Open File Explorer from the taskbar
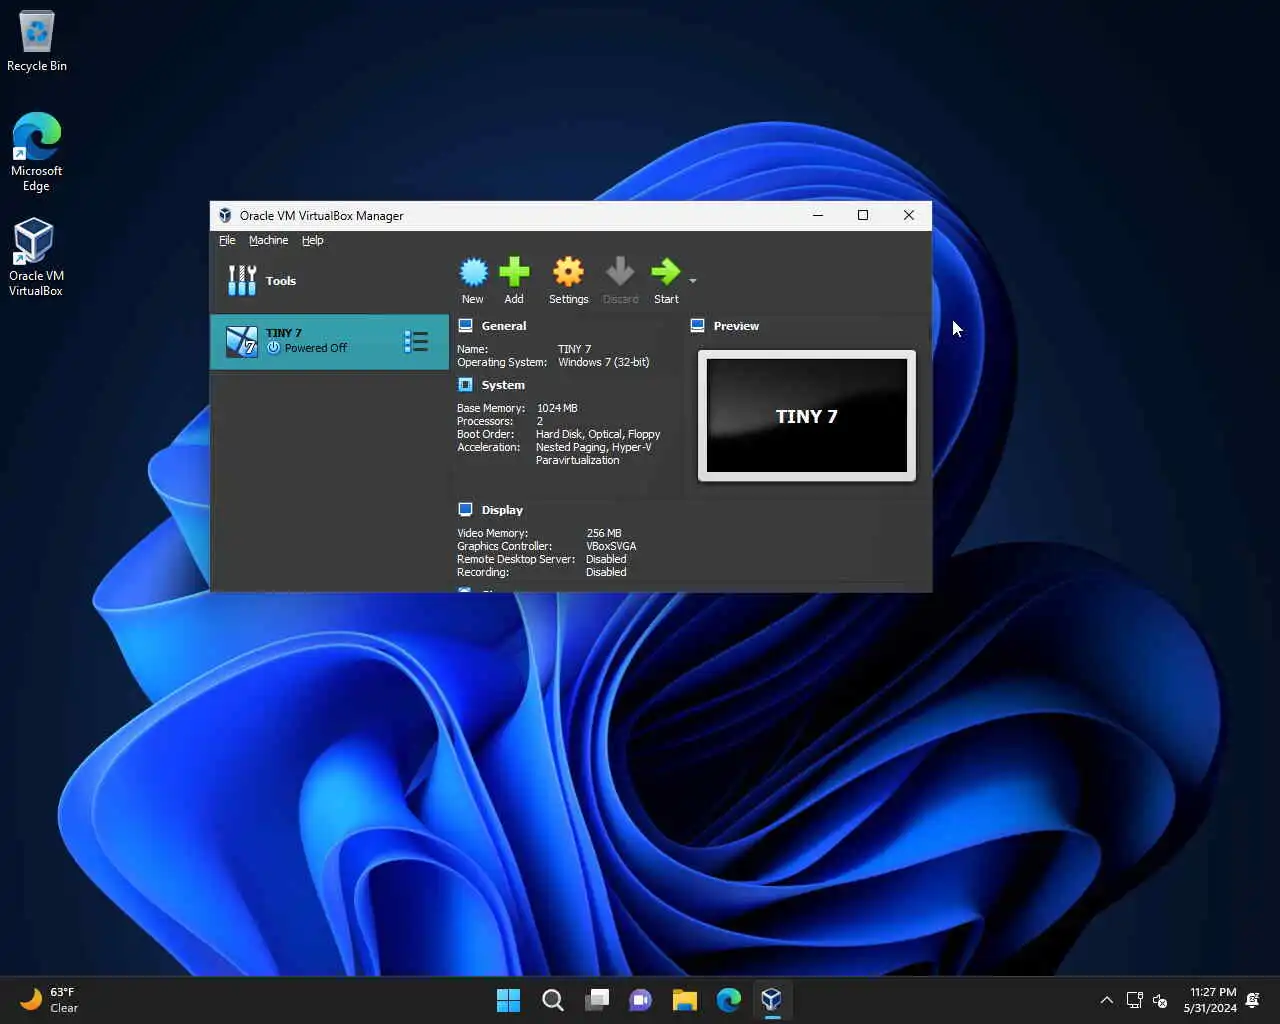The height and width of the screenshot is (1024, 1280). (x=685, y=1000)
